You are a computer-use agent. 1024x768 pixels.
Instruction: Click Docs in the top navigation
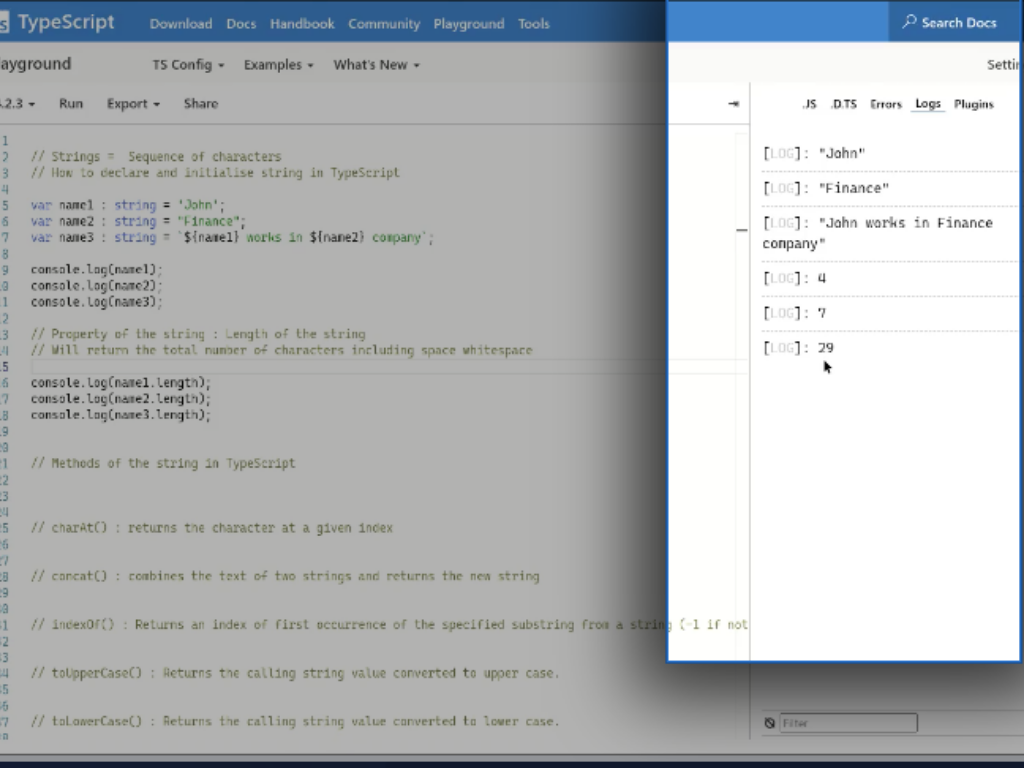(241, 23)
